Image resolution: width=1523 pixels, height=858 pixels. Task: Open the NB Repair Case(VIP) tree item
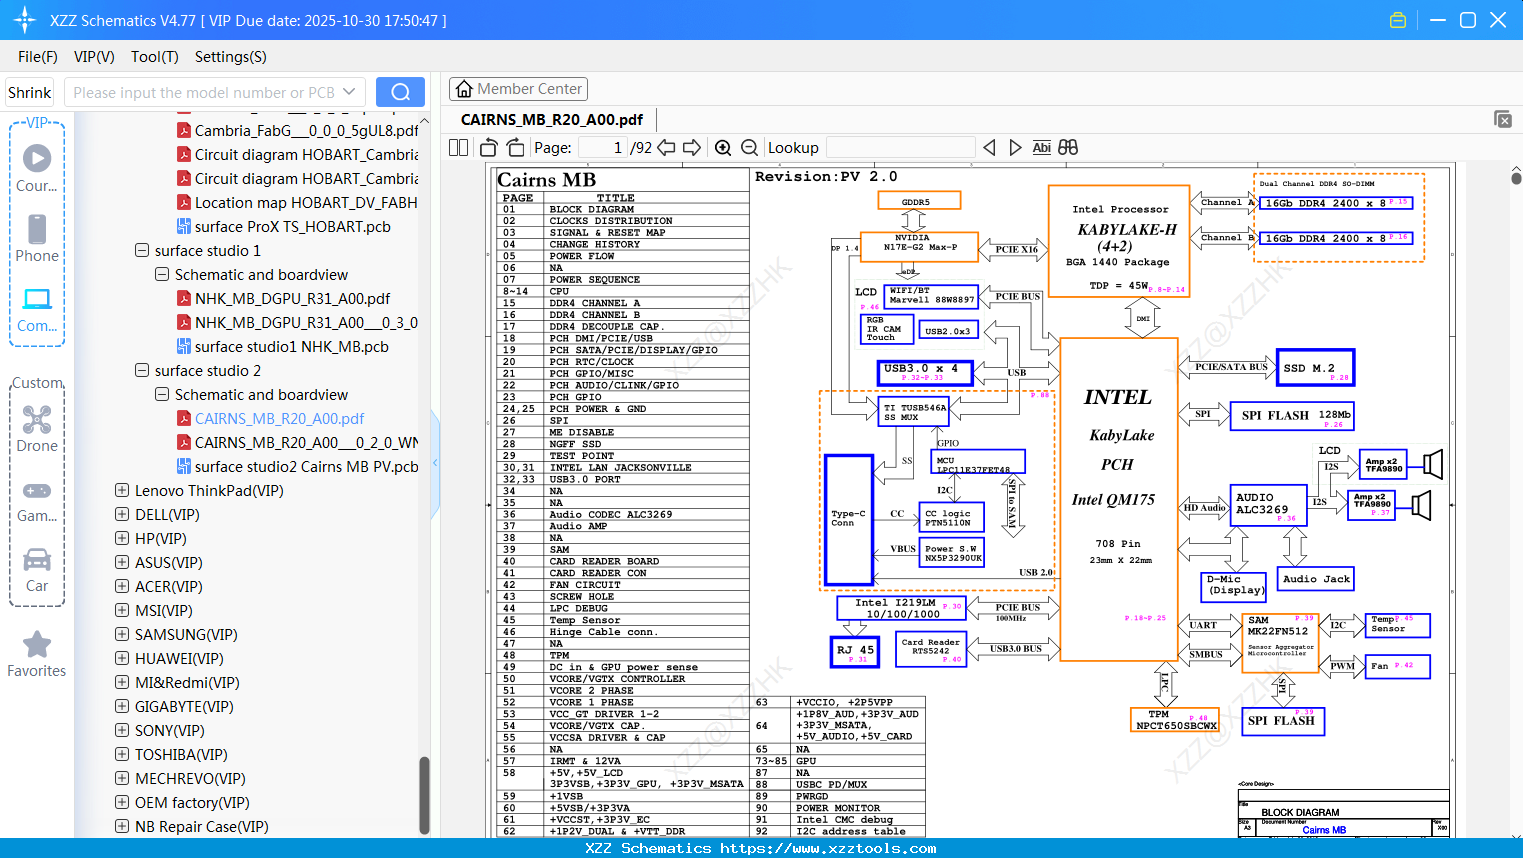(201, 826)
